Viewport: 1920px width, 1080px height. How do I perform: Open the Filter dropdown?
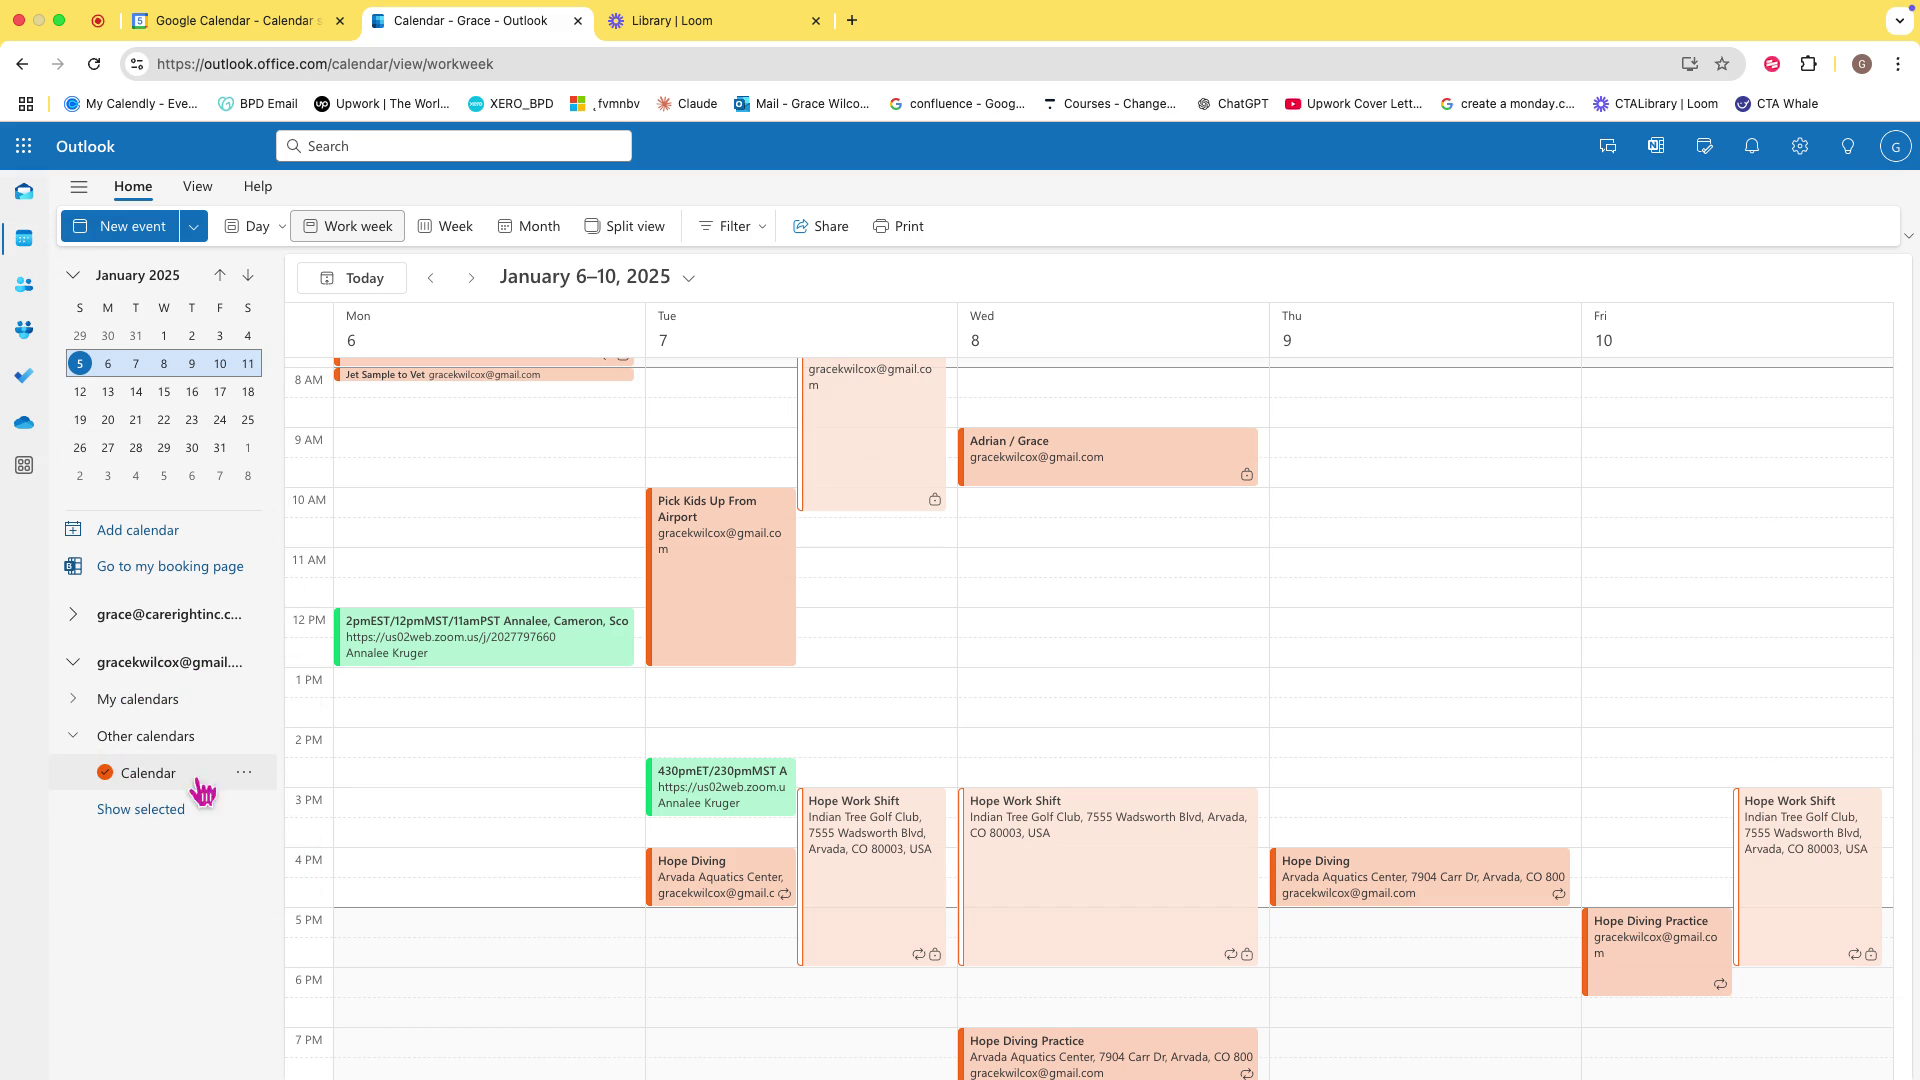click(x=733, y=226)
